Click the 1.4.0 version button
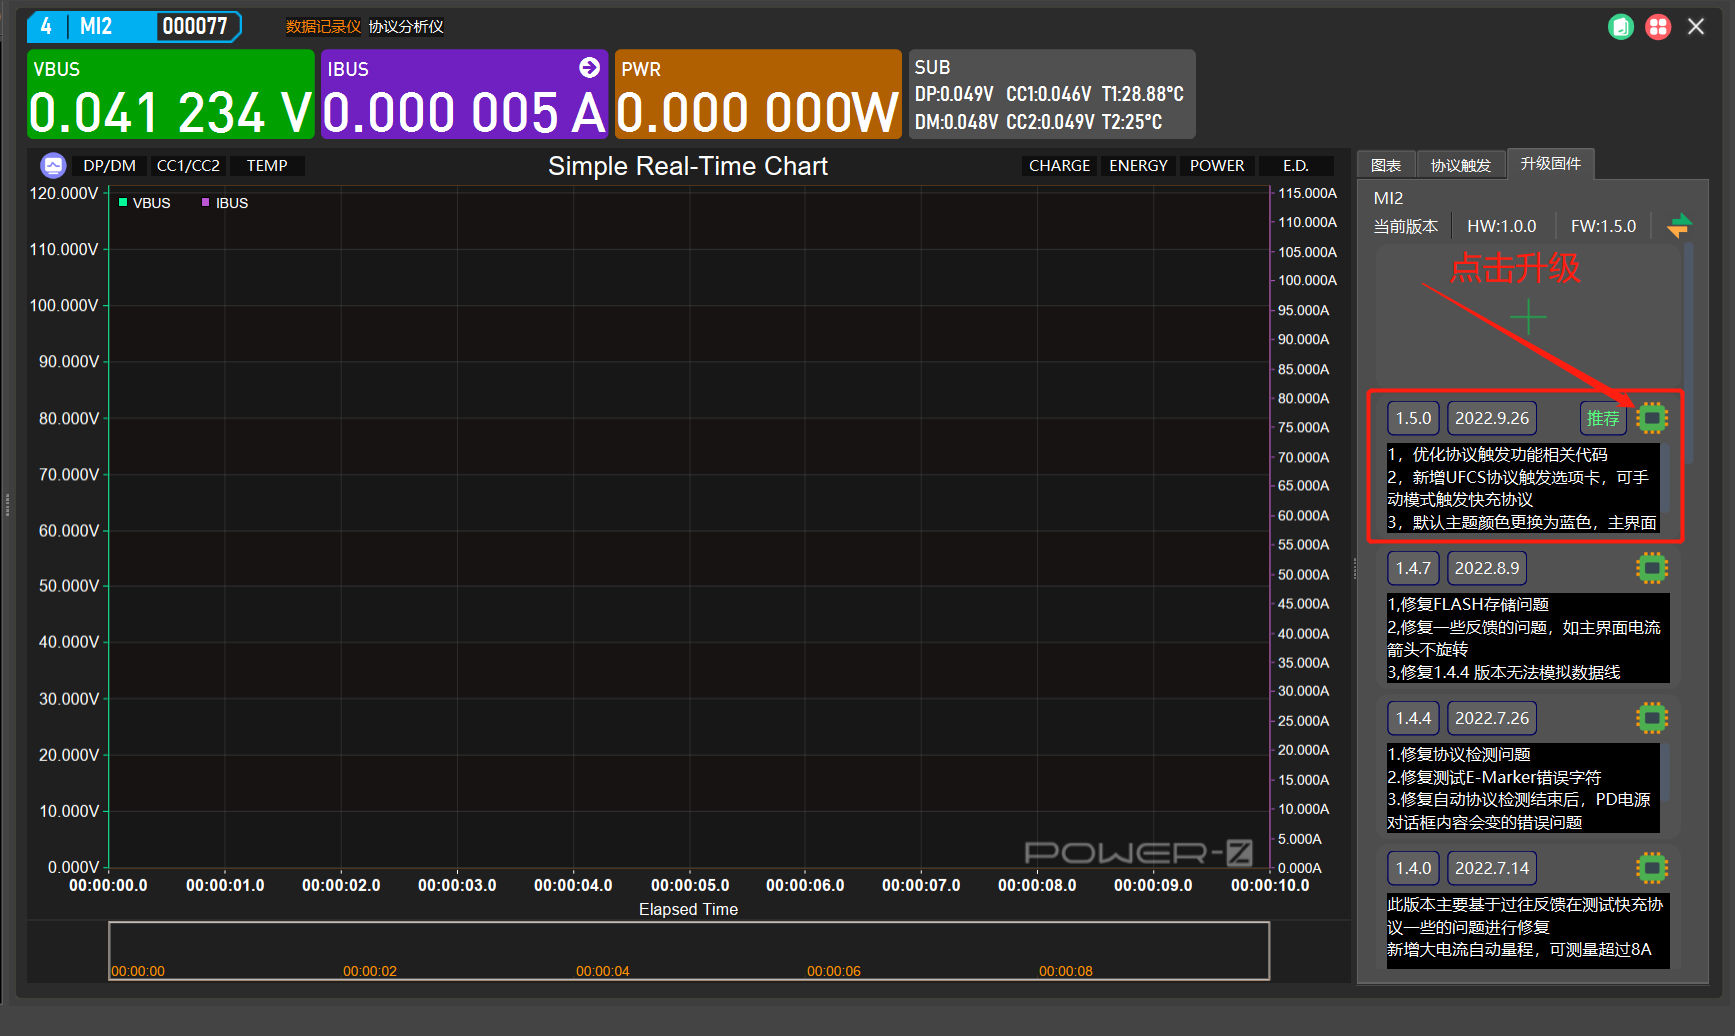Screen dimensions: 1735x1036 point(1413,868)
